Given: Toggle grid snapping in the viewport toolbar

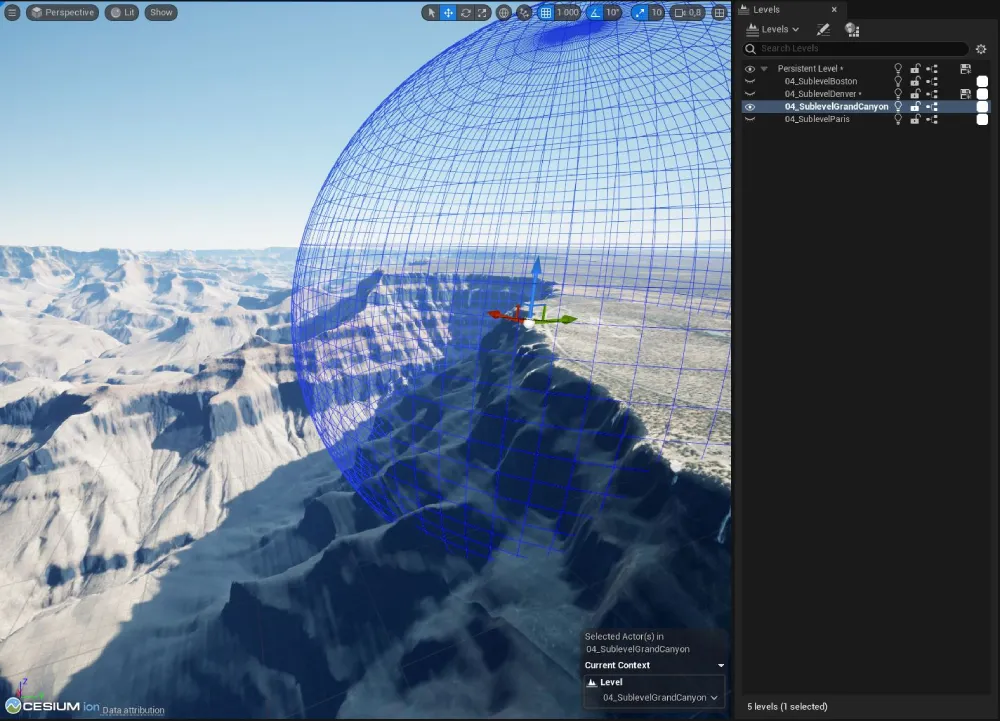Looking at the screenshot, I should point(546,12).
